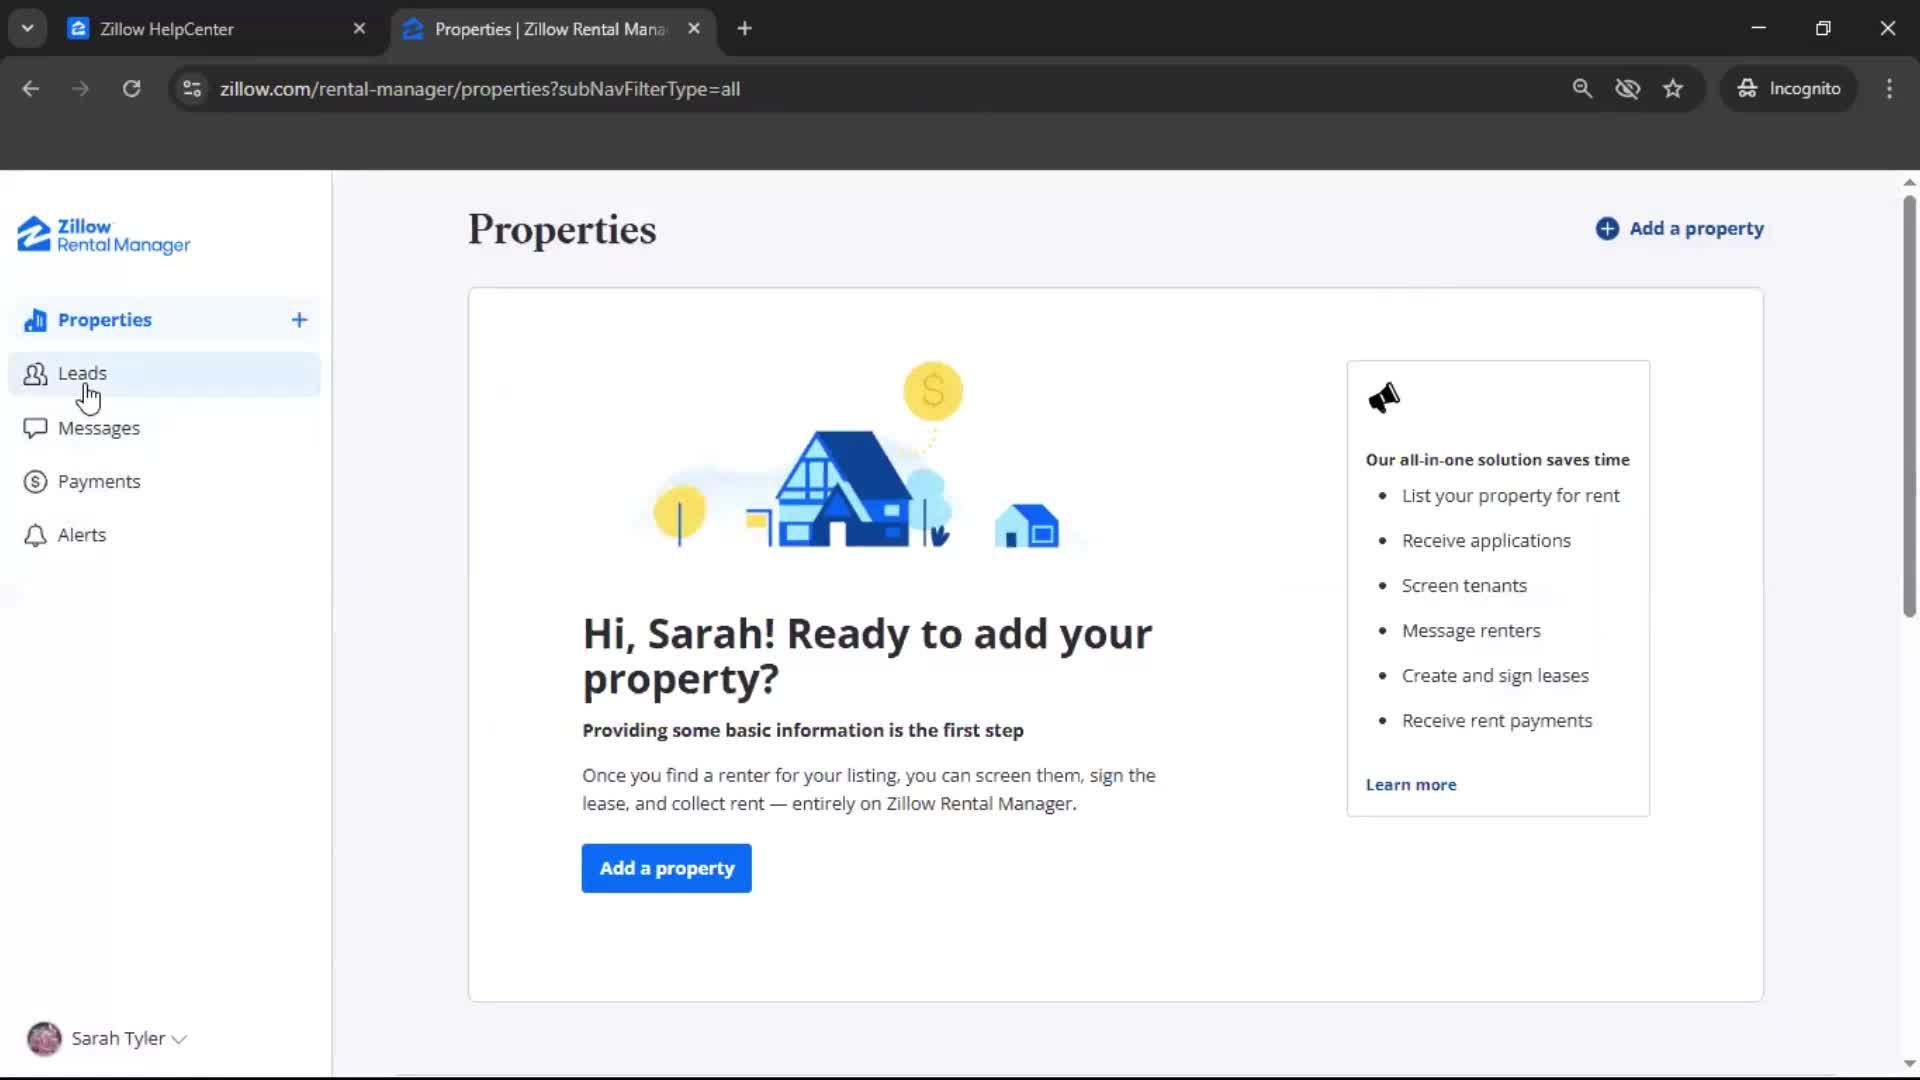Toggle third-party cookies blocking icon

click(1628, 88)
